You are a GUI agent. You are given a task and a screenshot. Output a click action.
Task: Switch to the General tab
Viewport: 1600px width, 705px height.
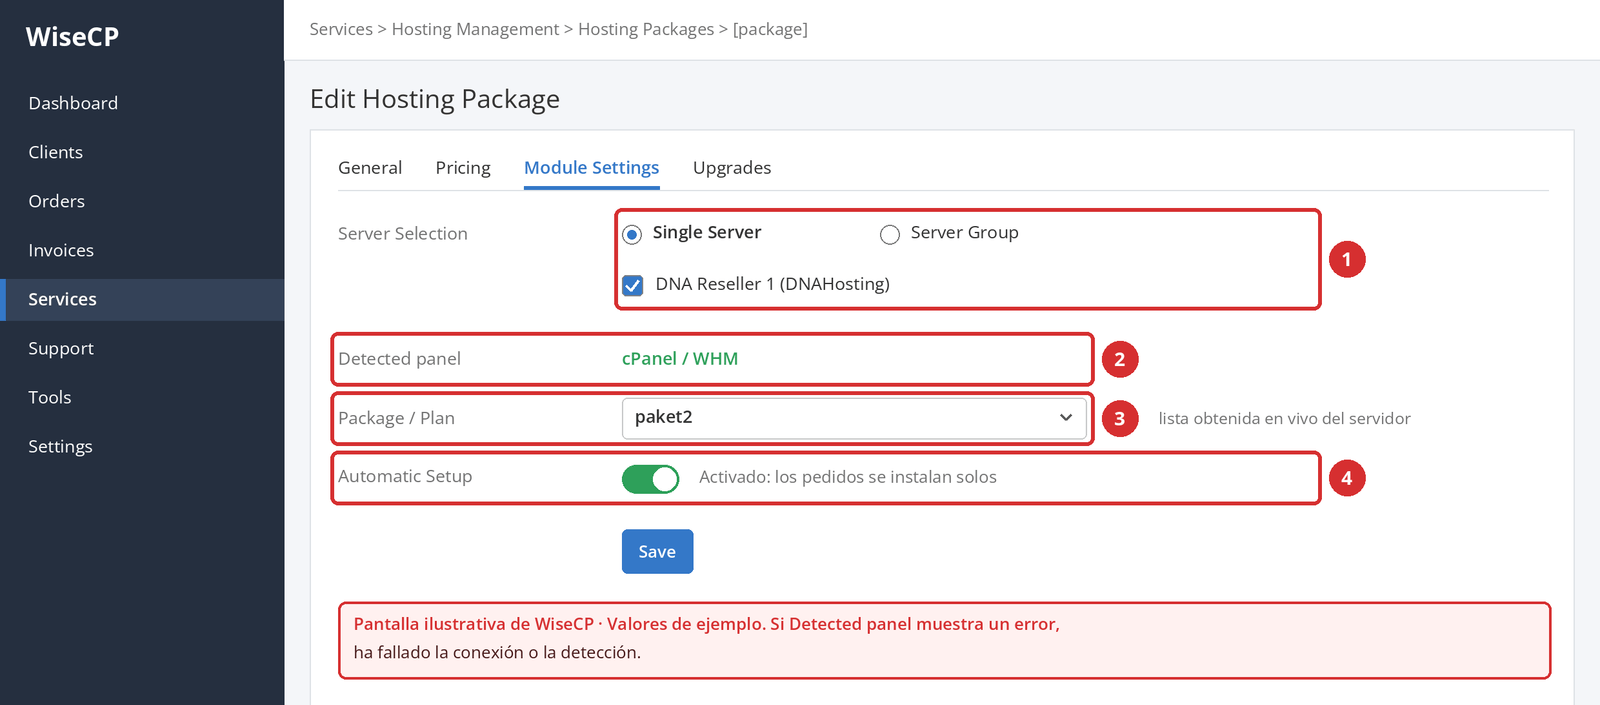pos(370,168)
